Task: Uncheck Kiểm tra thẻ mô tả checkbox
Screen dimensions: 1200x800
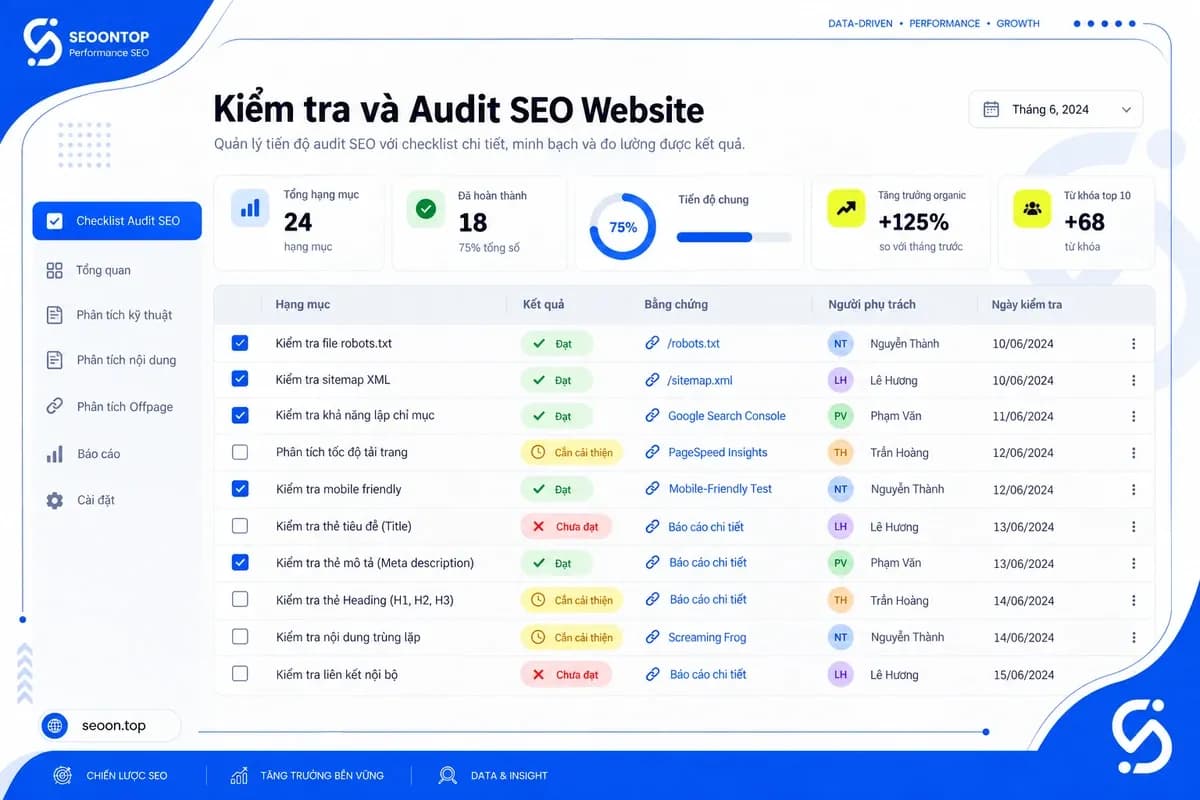Action: pyautogui.click(x=240, y=563)
